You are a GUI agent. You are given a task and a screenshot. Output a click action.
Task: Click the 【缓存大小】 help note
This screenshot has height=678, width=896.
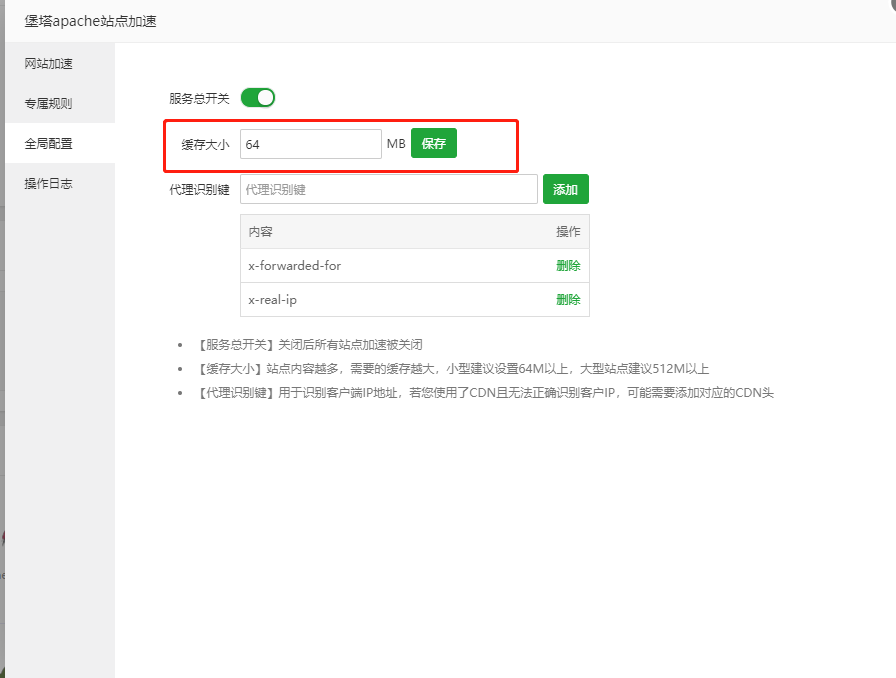453,369
